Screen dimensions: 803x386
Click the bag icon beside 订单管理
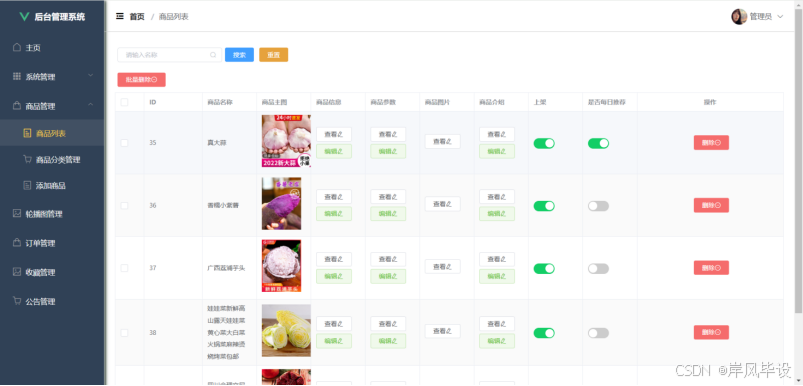pos(17,243)
